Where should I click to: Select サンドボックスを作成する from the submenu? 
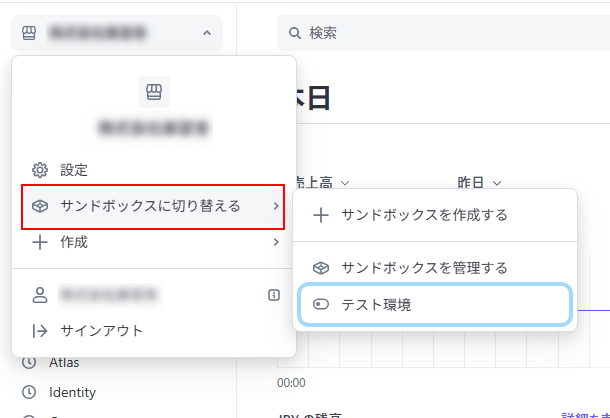pyautogui.click(x=424, y=215)
